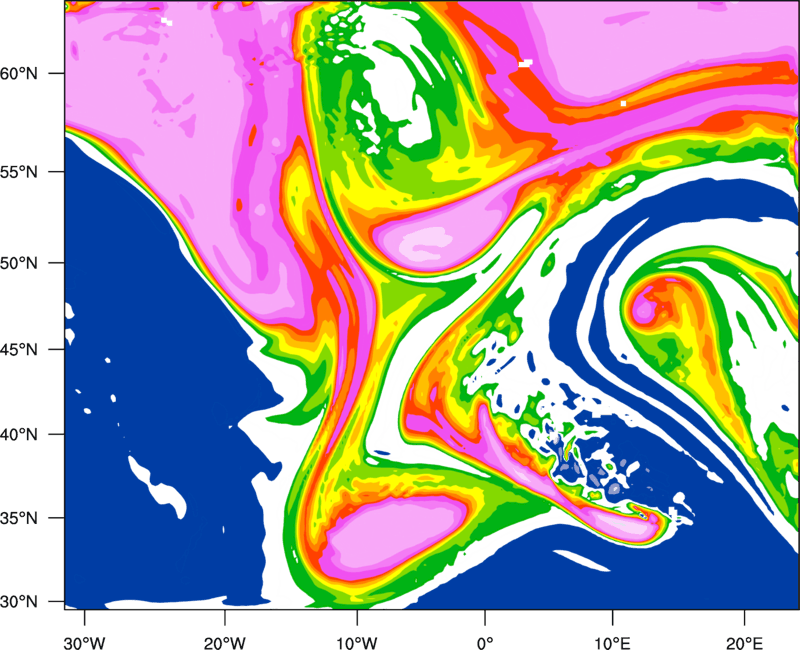
Task: Click the 20°E longitude label
Action: [x=744, y=643]
